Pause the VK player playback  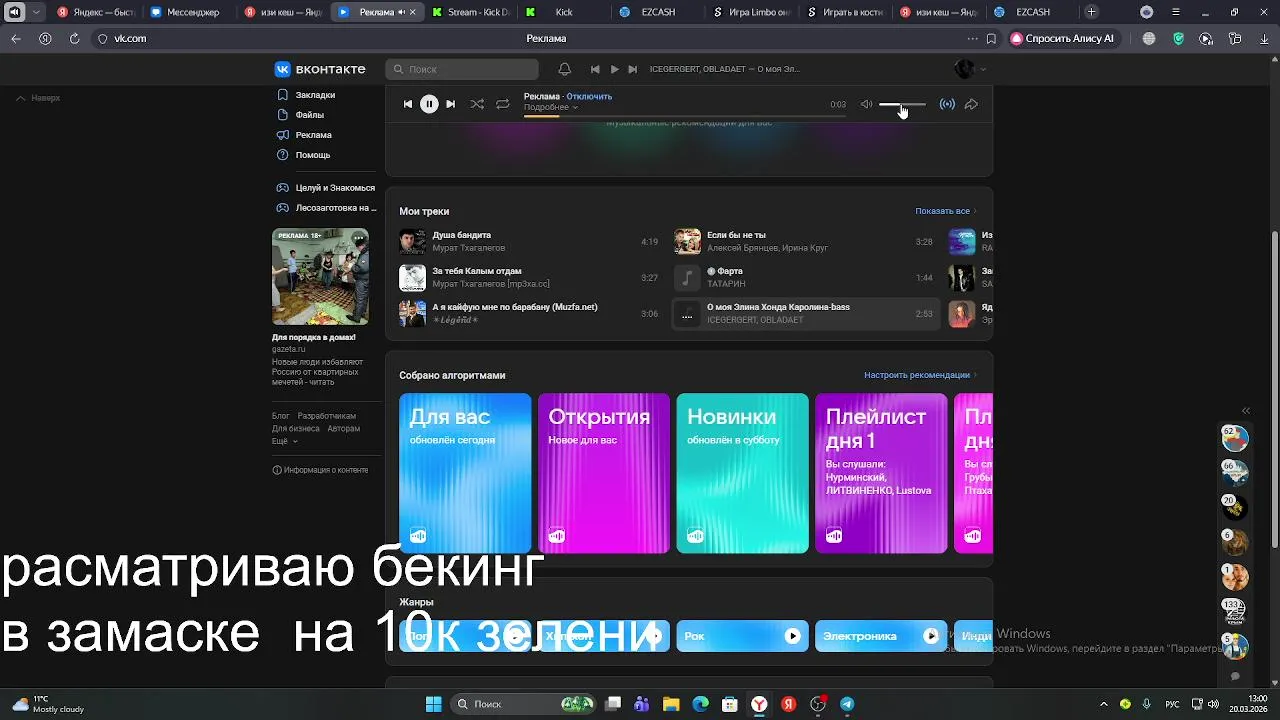429,104
